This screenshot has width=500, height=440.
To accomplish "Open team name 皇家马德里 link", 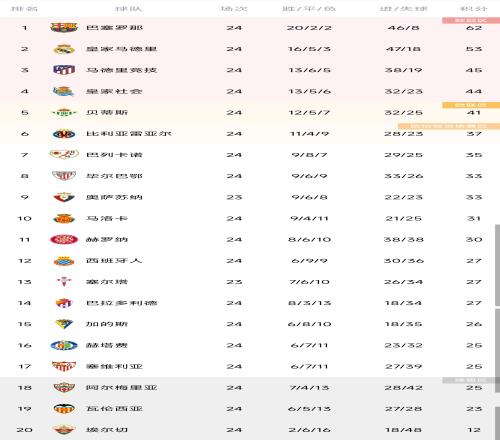I will click(x=121, y=49).
